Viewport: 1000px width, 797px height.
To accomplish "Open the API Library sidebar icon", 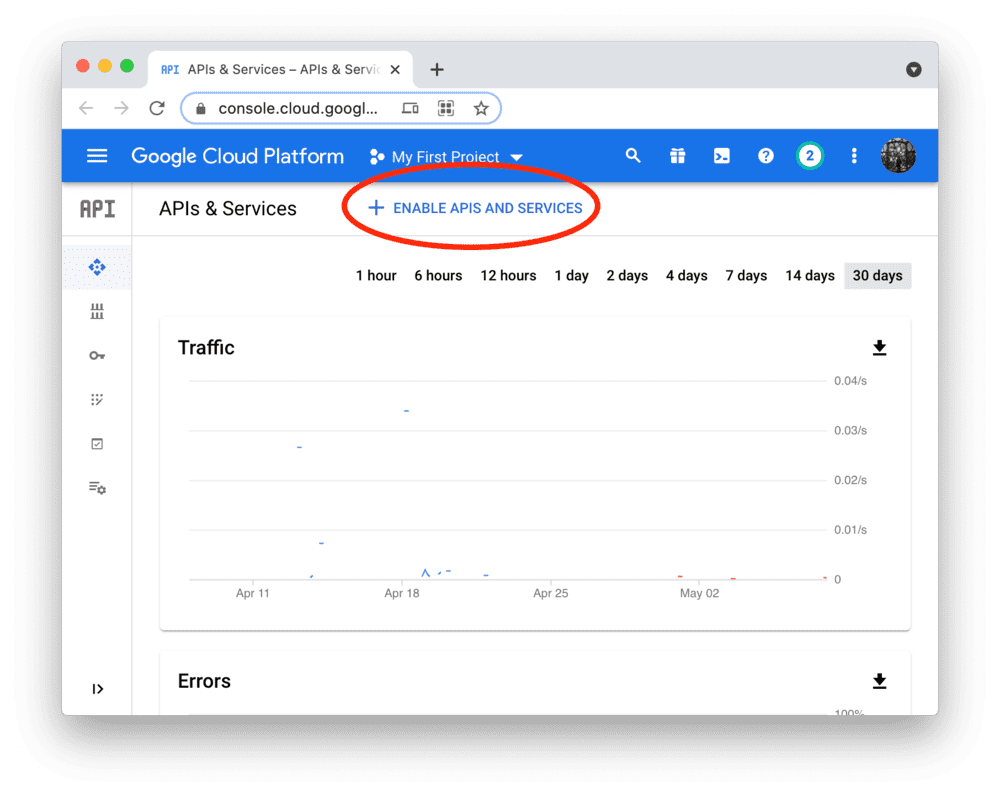I will tap(97, 311).
